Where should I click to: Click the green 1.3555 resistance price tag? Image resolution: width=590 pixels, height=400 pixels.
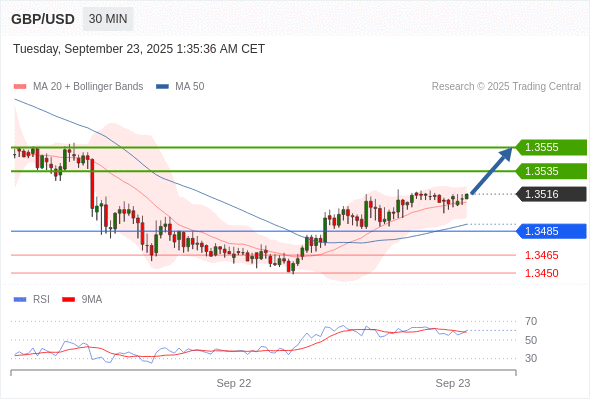[x=551, y=147]
